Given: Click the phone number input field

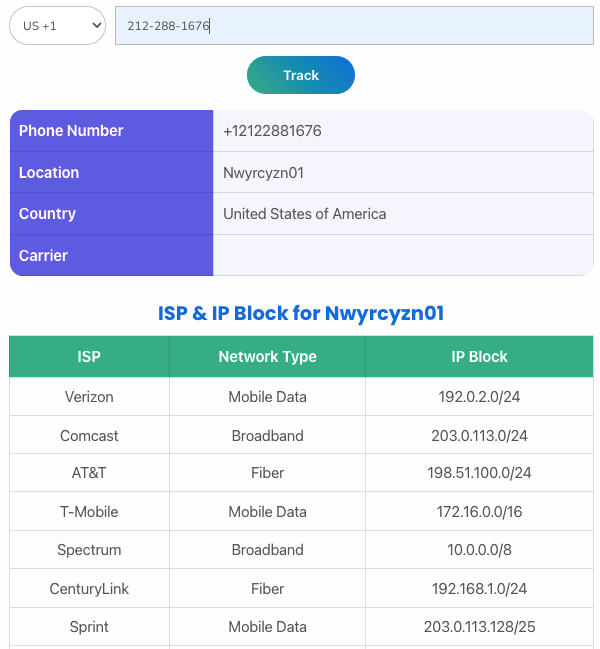Looking at the screenshot, I should (354, 26).
